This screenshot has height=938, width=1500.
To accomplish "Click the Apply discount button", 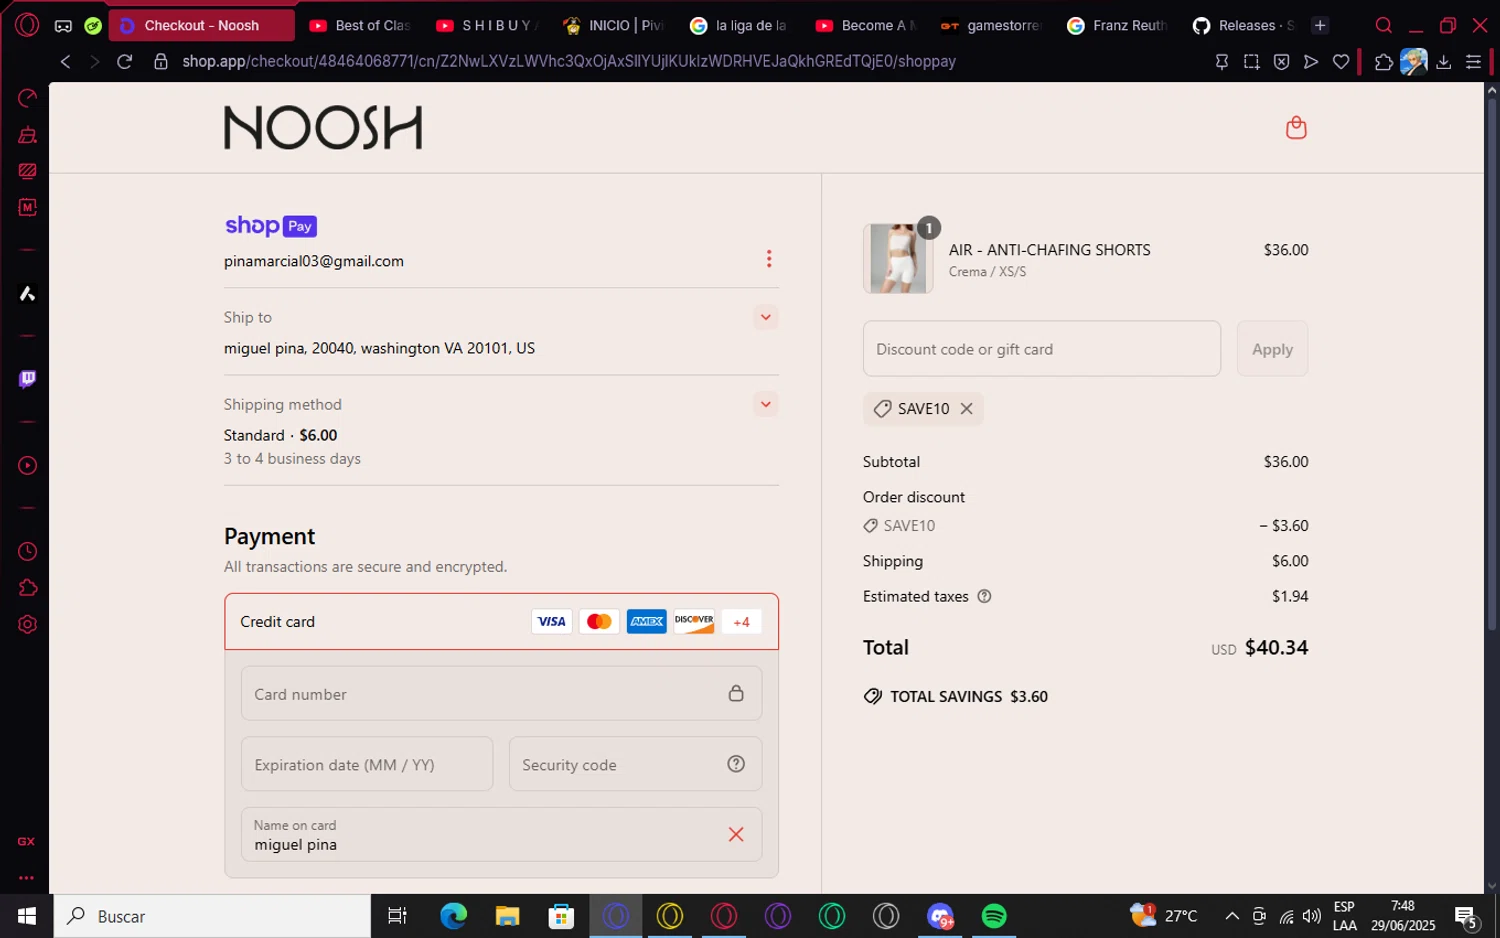I will click(x=1272, y=349).
